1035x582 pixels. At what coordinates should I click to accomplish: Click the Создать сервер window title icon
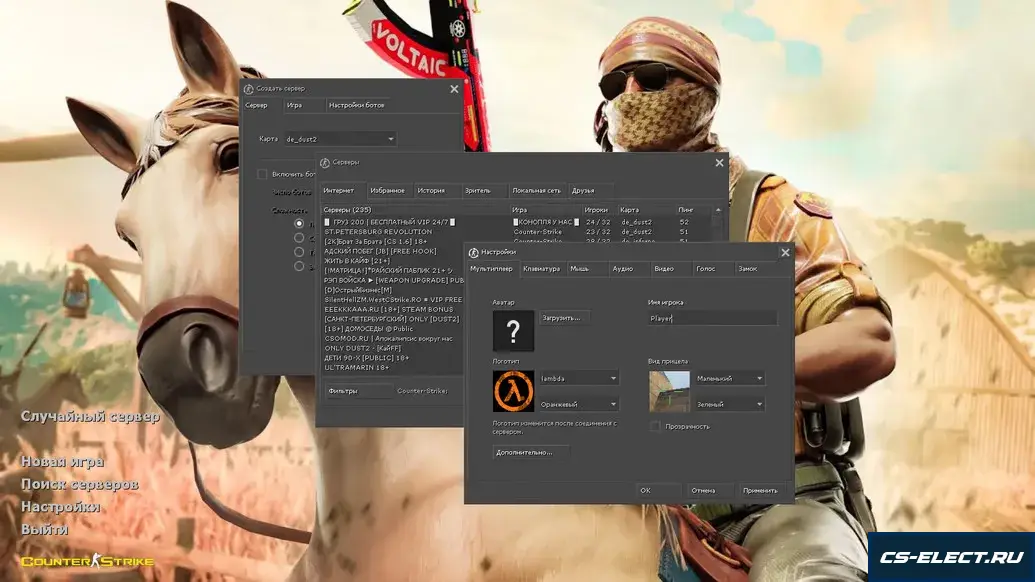[248, 89]
